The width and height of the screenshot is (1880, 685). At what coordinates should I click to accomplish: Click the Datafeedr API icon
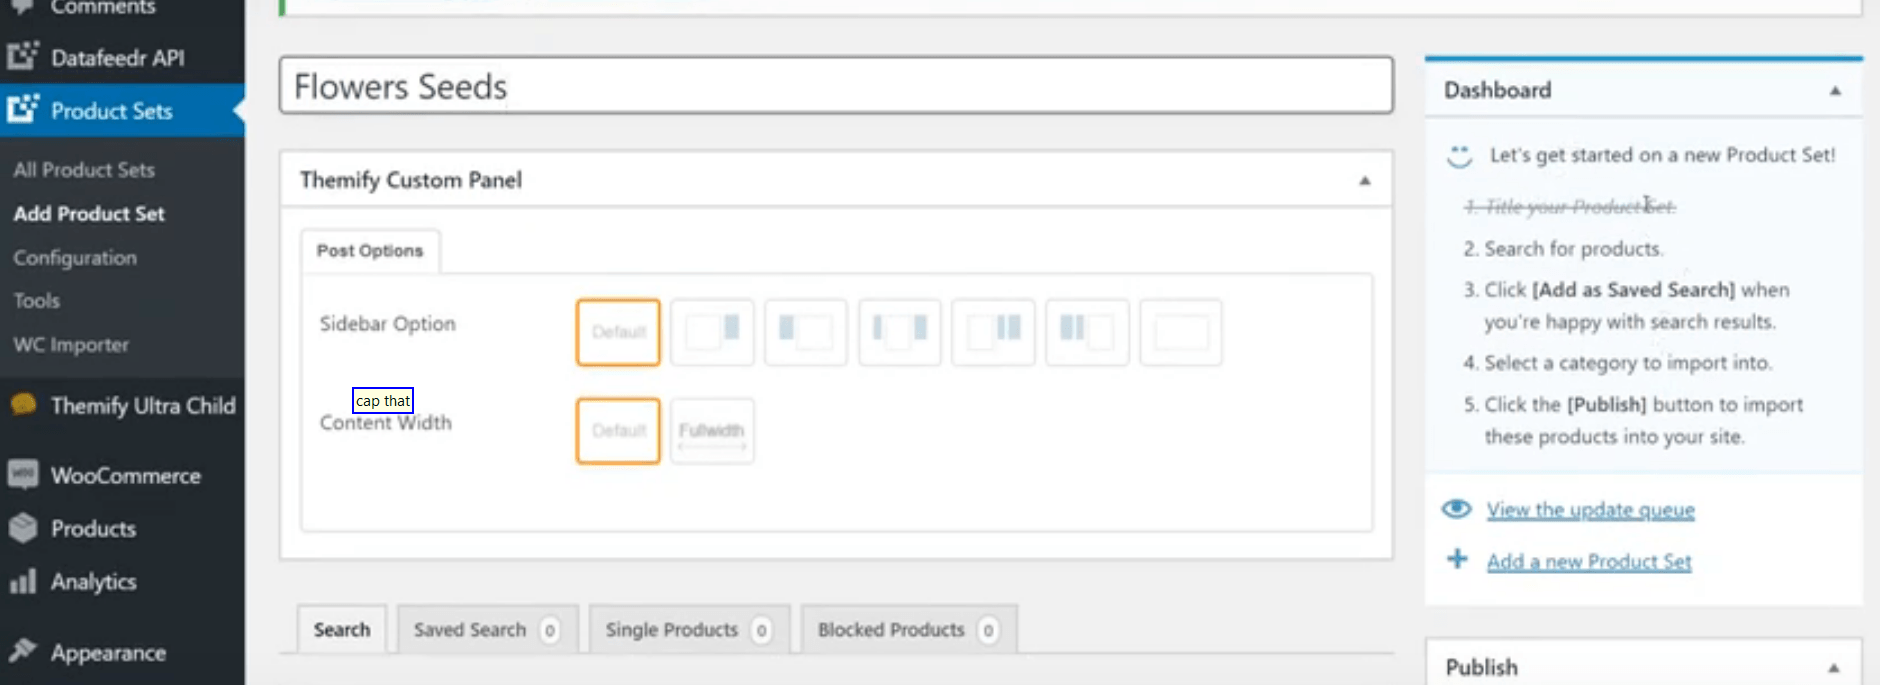[25, 57]
